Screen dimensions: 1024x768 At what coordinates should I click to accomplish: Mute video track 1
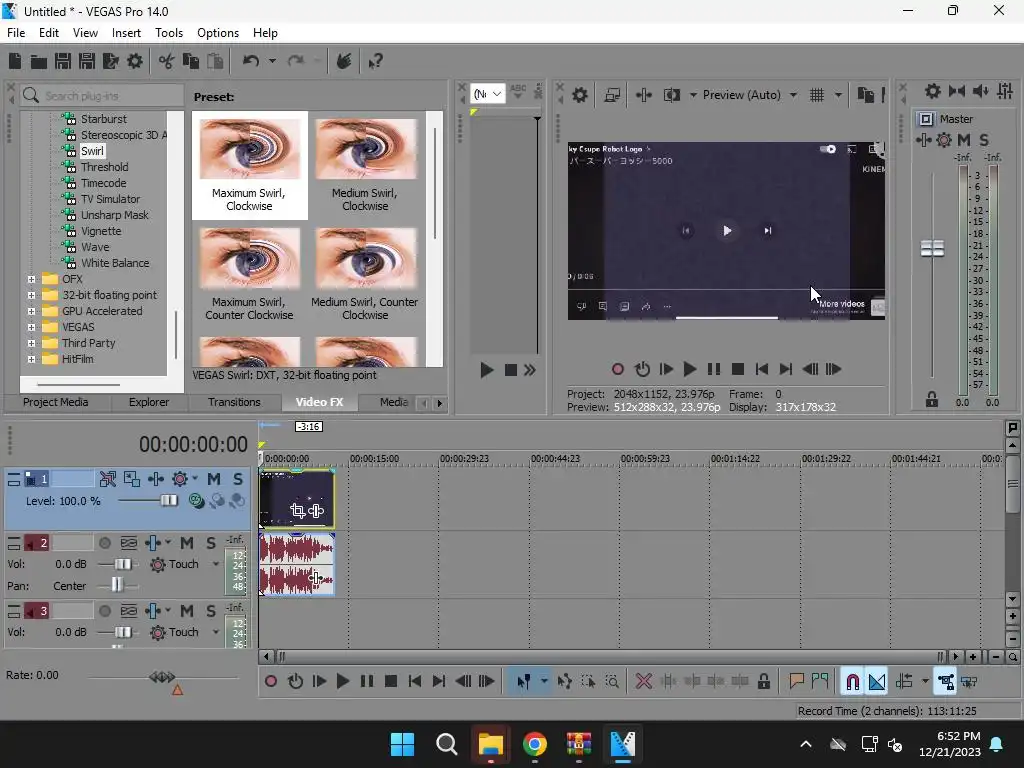pos(214,479)
